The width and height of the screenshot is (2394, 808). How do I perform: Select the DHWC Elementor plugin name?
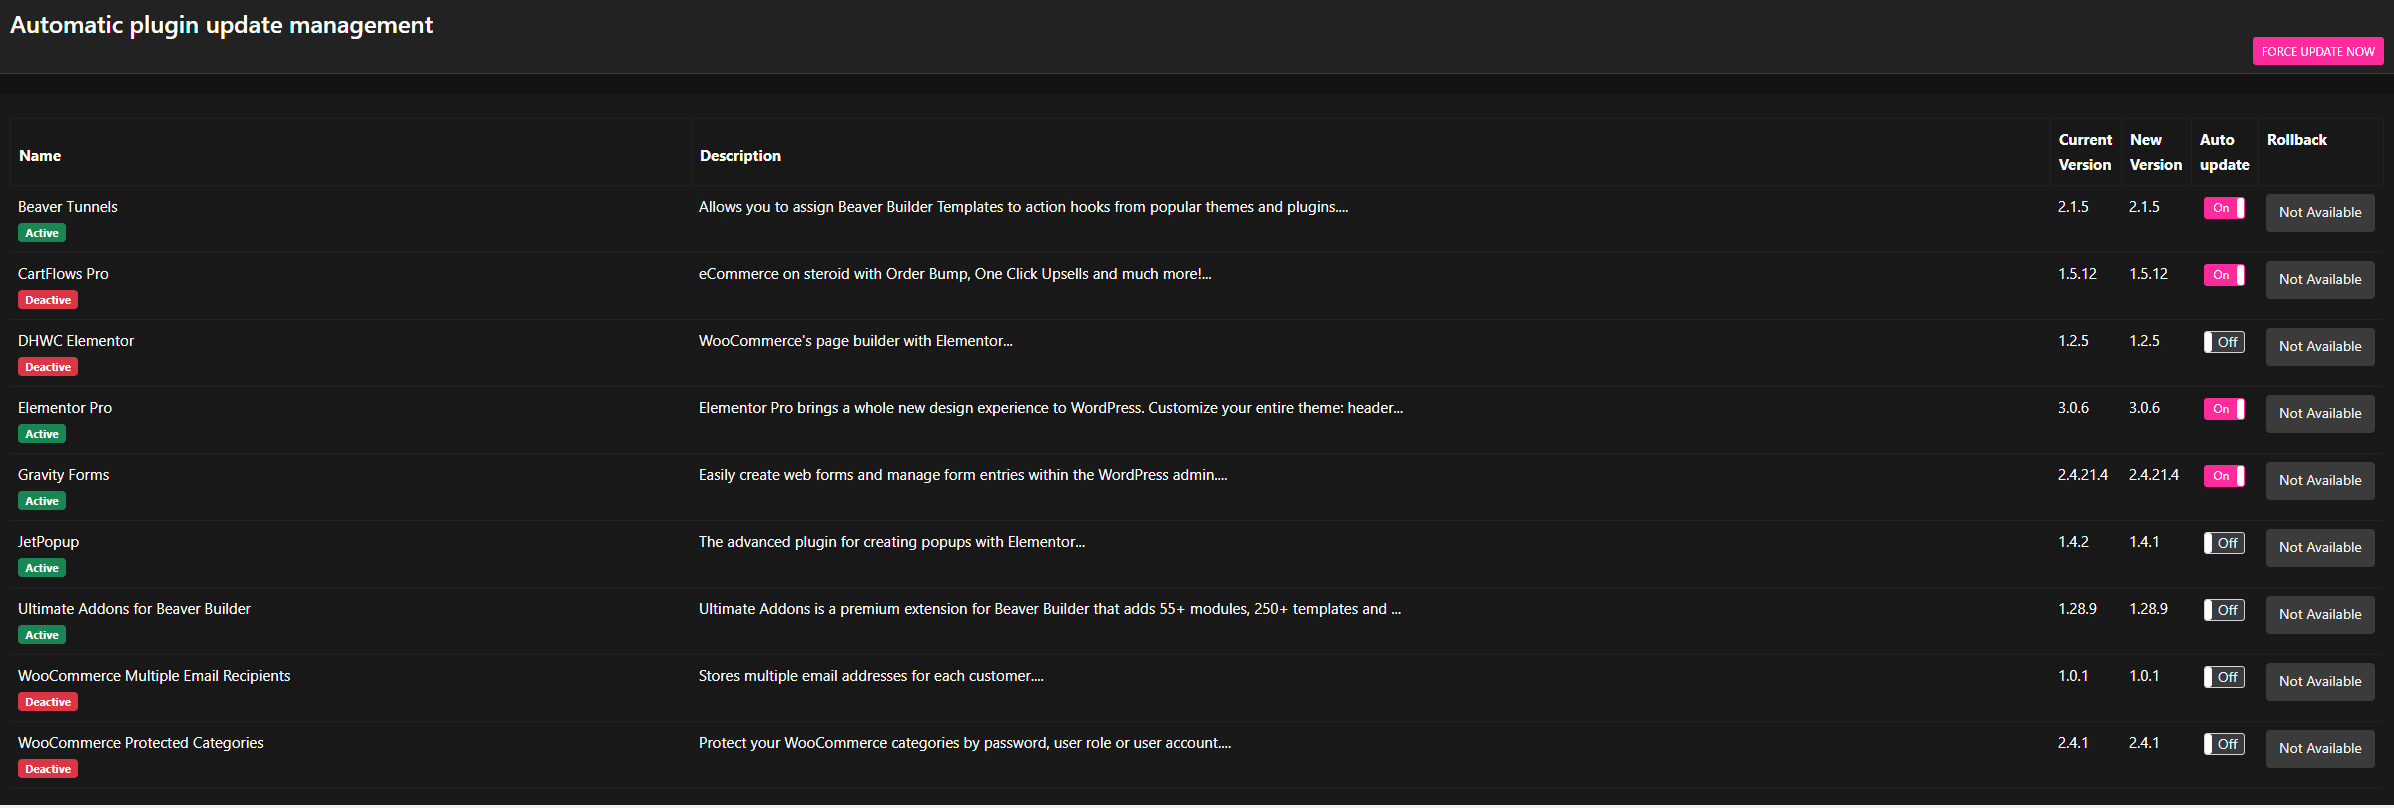coord(76,341)
